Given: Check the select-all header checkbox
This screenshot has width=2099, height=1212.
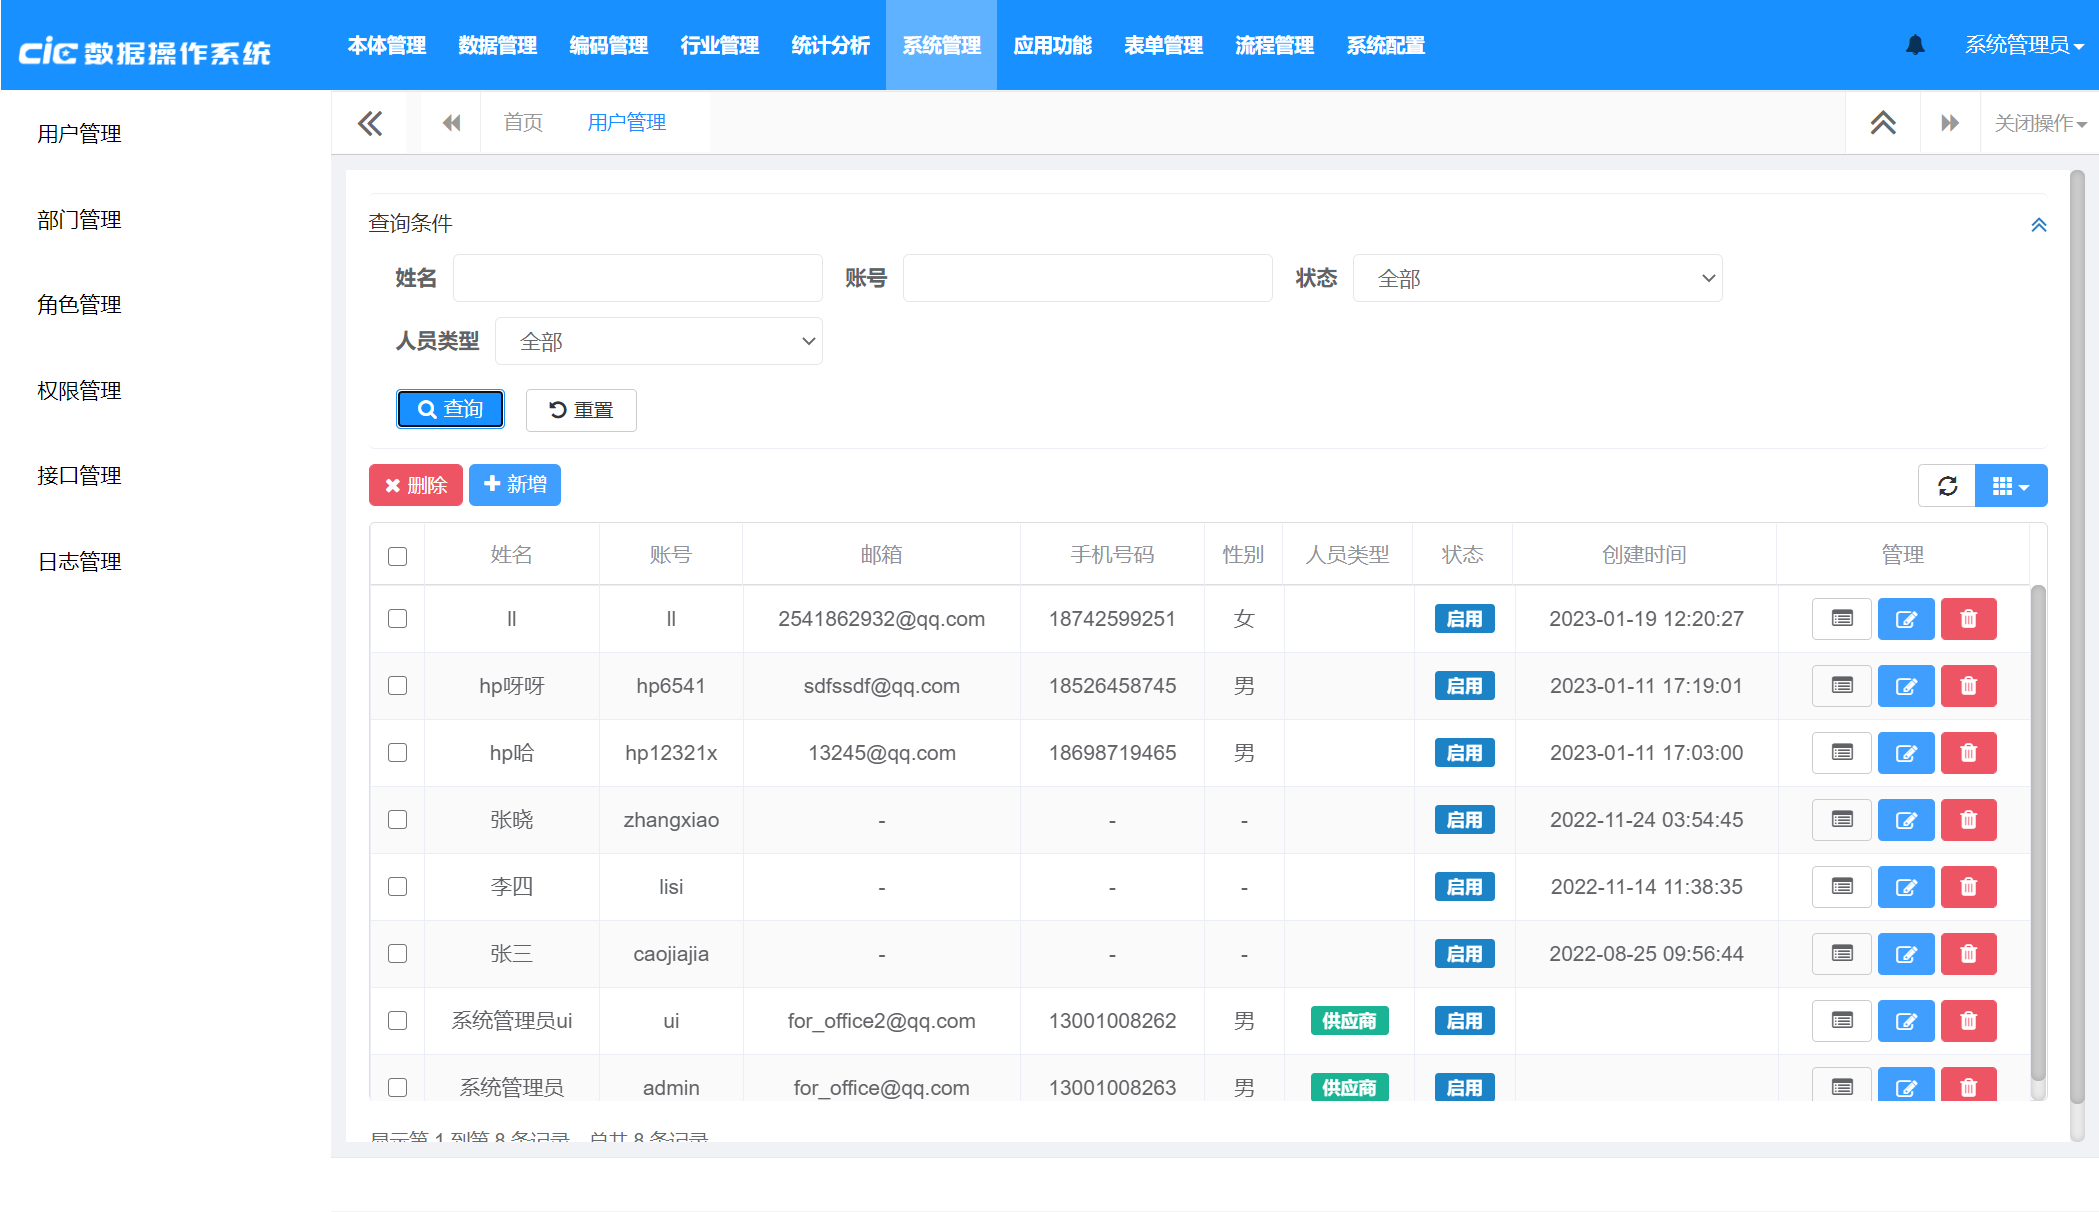Looking at the screenshot, I should pos(398,556).
